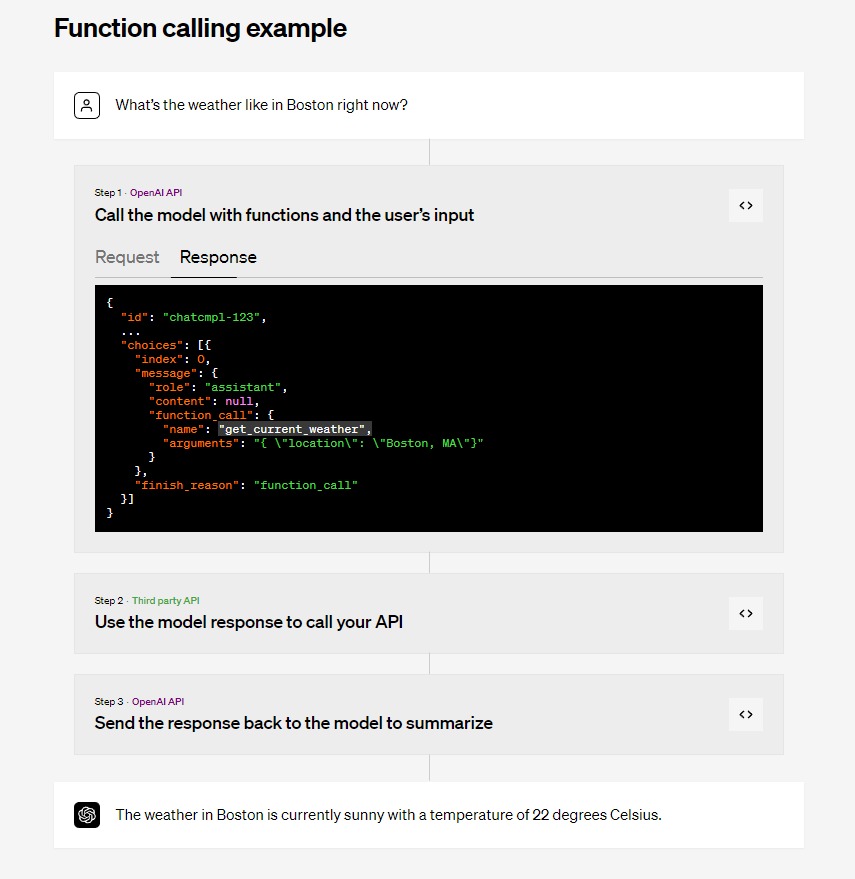The image size is (855, 879).
Task: Click the assistant's sunny weather answer
Action: tap(388, 815)
